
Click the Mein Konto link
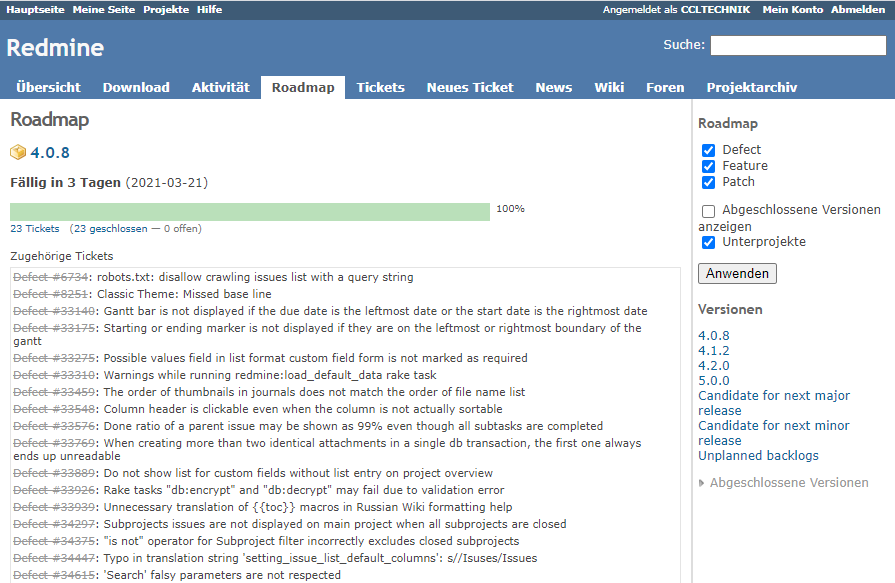pos(792,9)
